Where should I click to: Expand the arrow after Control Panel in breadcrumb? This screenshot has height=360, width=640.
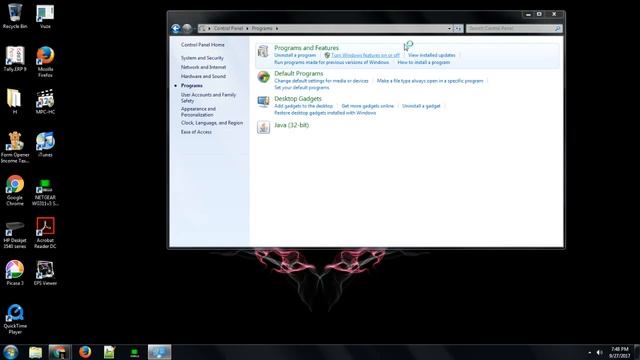click(x=247, y=29)
